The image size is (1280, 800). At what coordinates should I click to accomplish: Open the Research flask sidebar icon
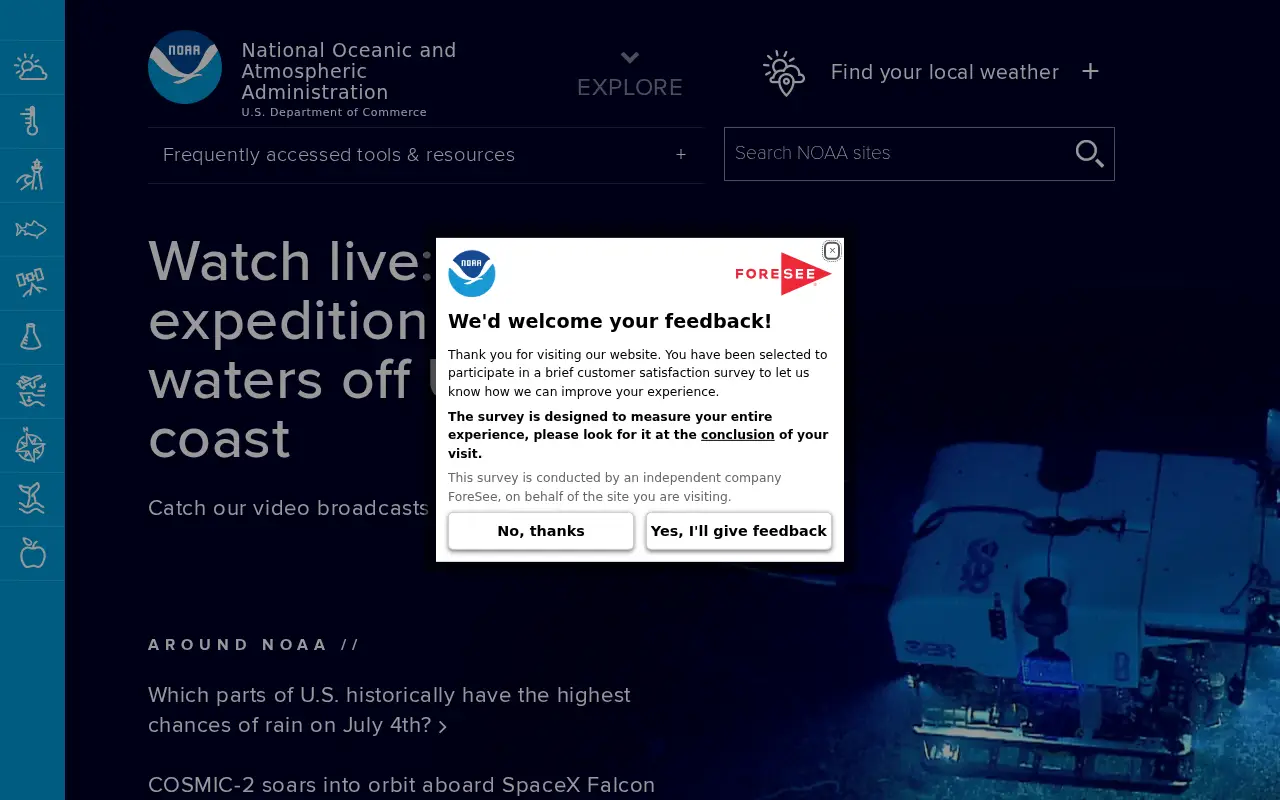pos(31,337)
